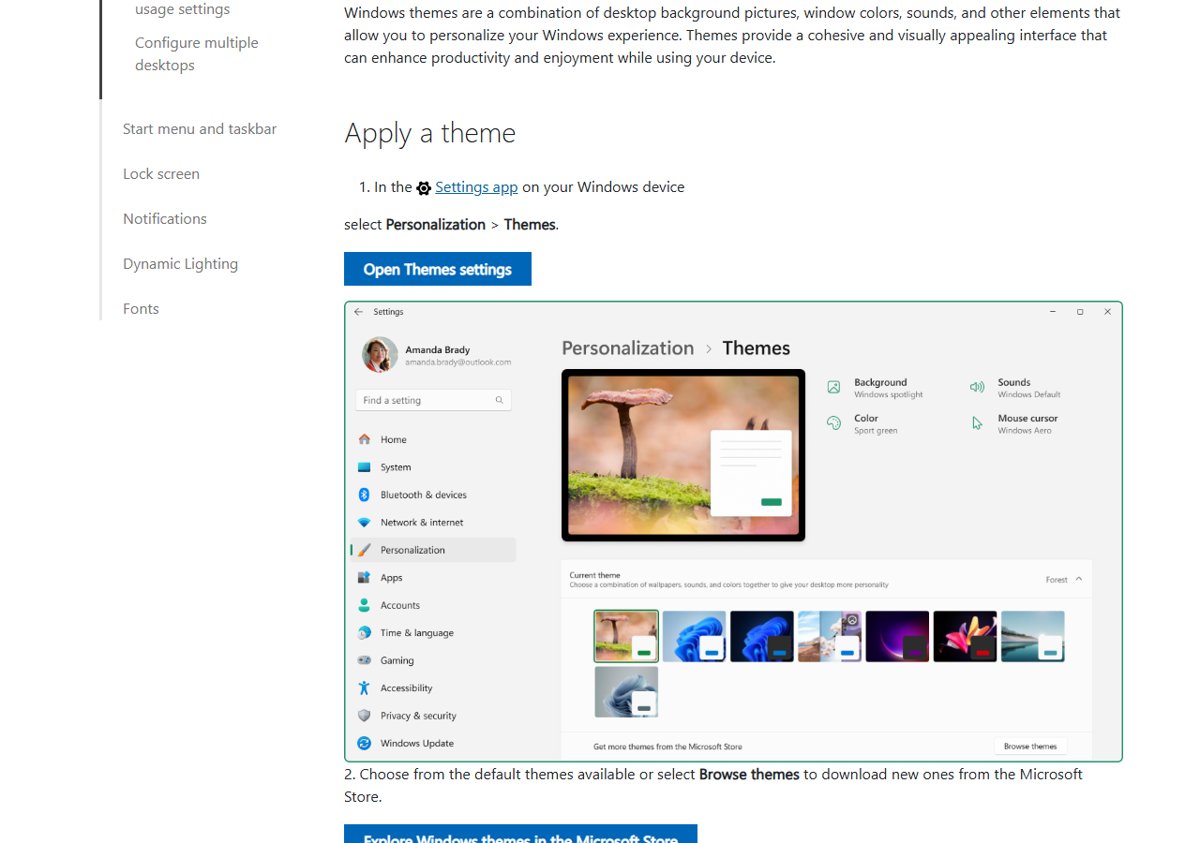Click the Apps icon in Settings sidebar
Image resolution: width=1200 pixels, height=843 pixels.
tap(364, 577)
